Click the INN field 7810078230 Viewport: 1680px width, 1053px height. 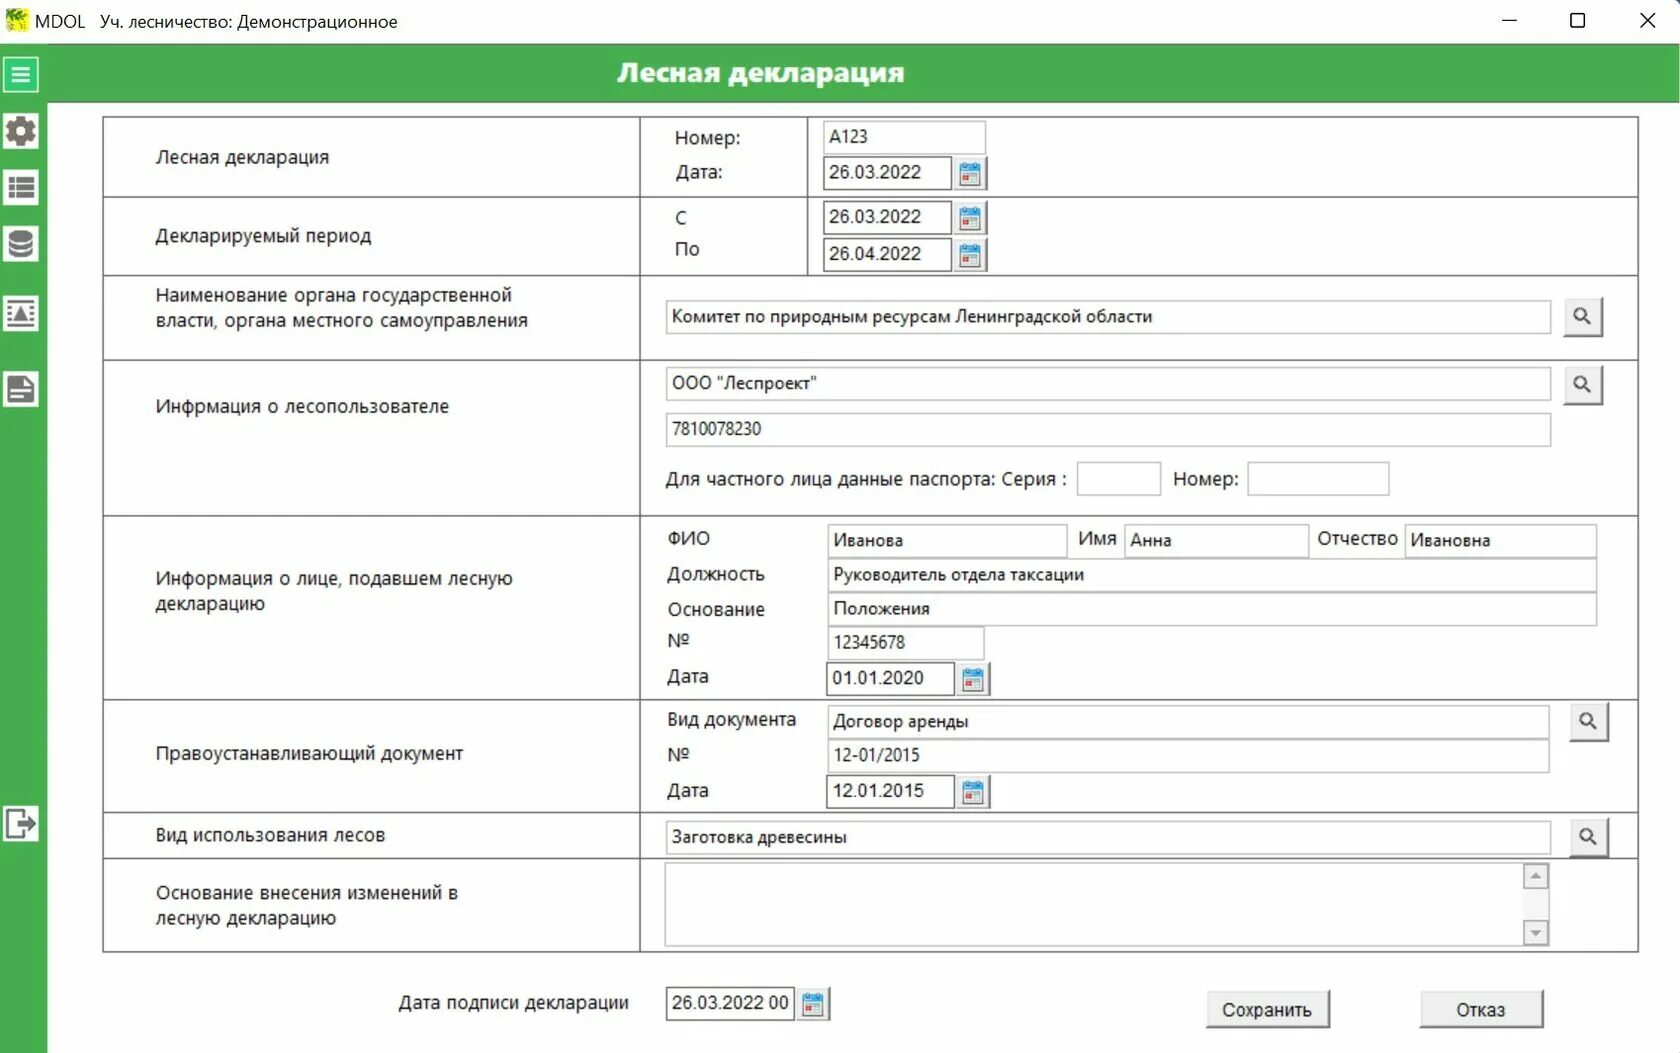(1108, 430)
